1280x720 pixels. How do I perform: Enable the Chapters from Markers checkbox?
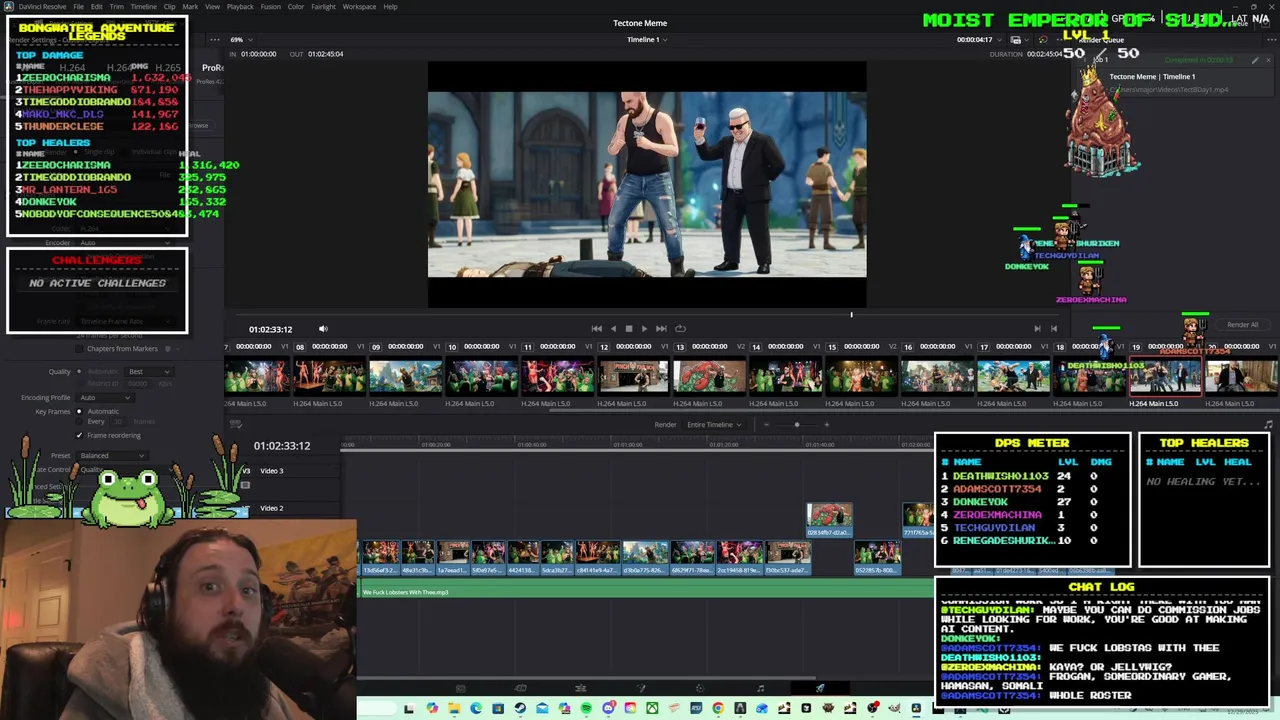pos(79,348)
